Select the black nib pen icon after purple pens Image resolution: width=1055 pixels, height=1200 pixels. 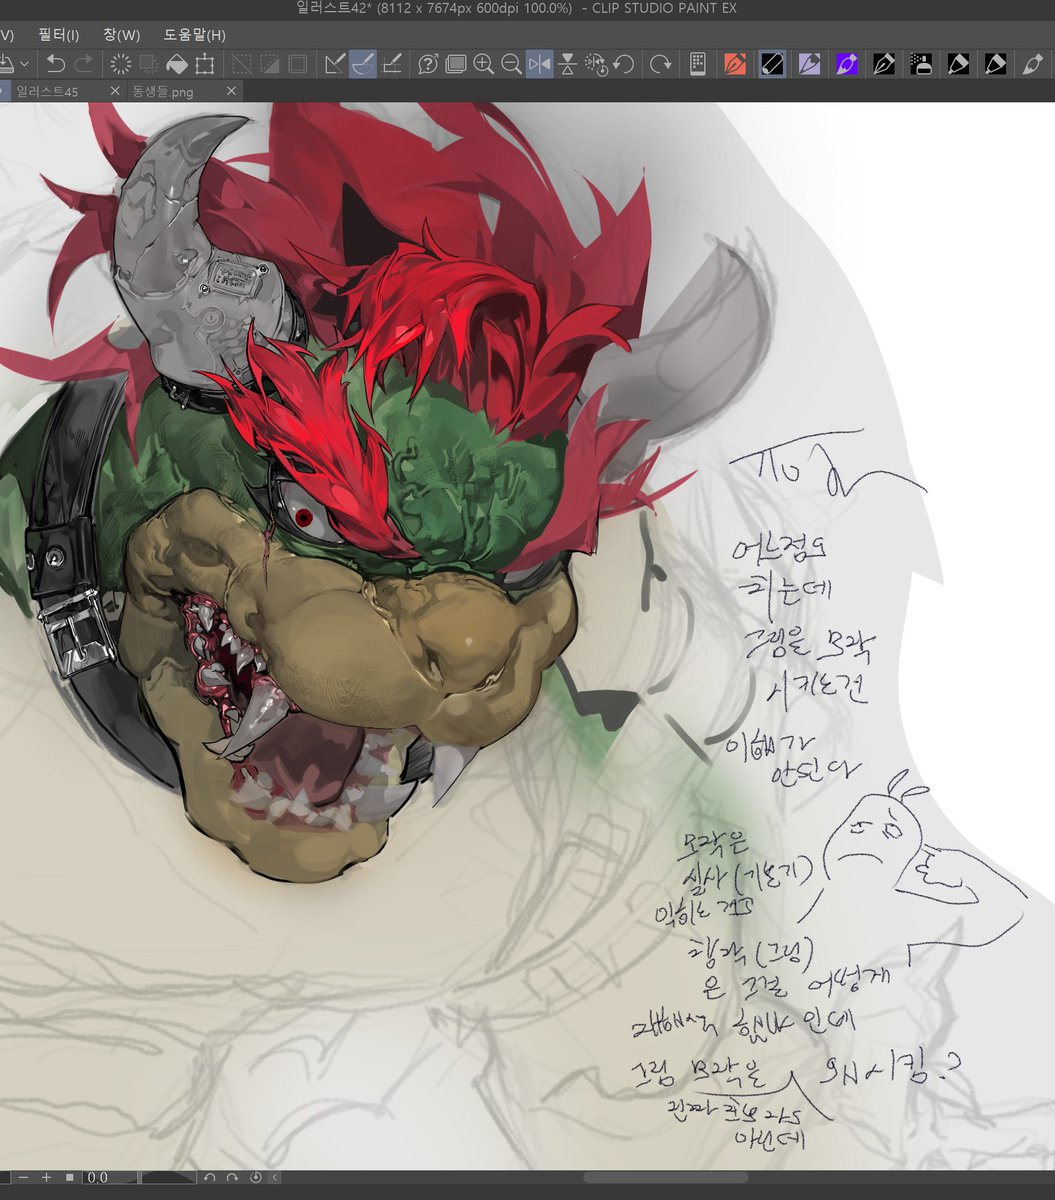883,64
